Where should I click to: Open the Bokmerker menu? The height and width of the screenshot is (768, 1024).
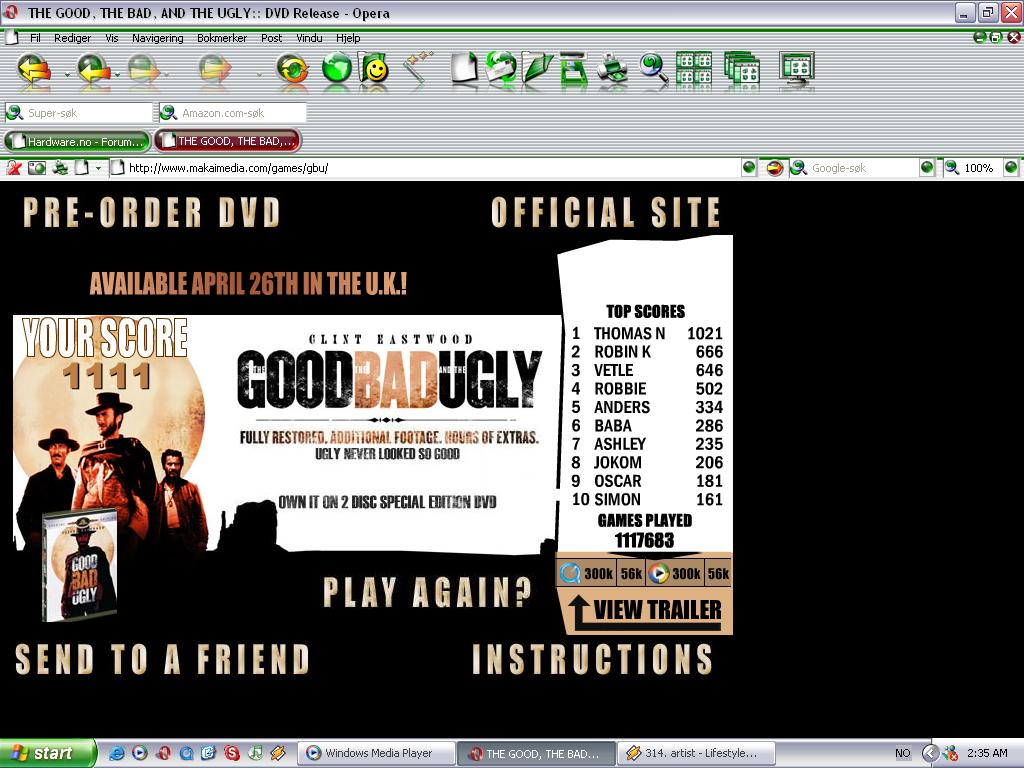tap(222, 38)
